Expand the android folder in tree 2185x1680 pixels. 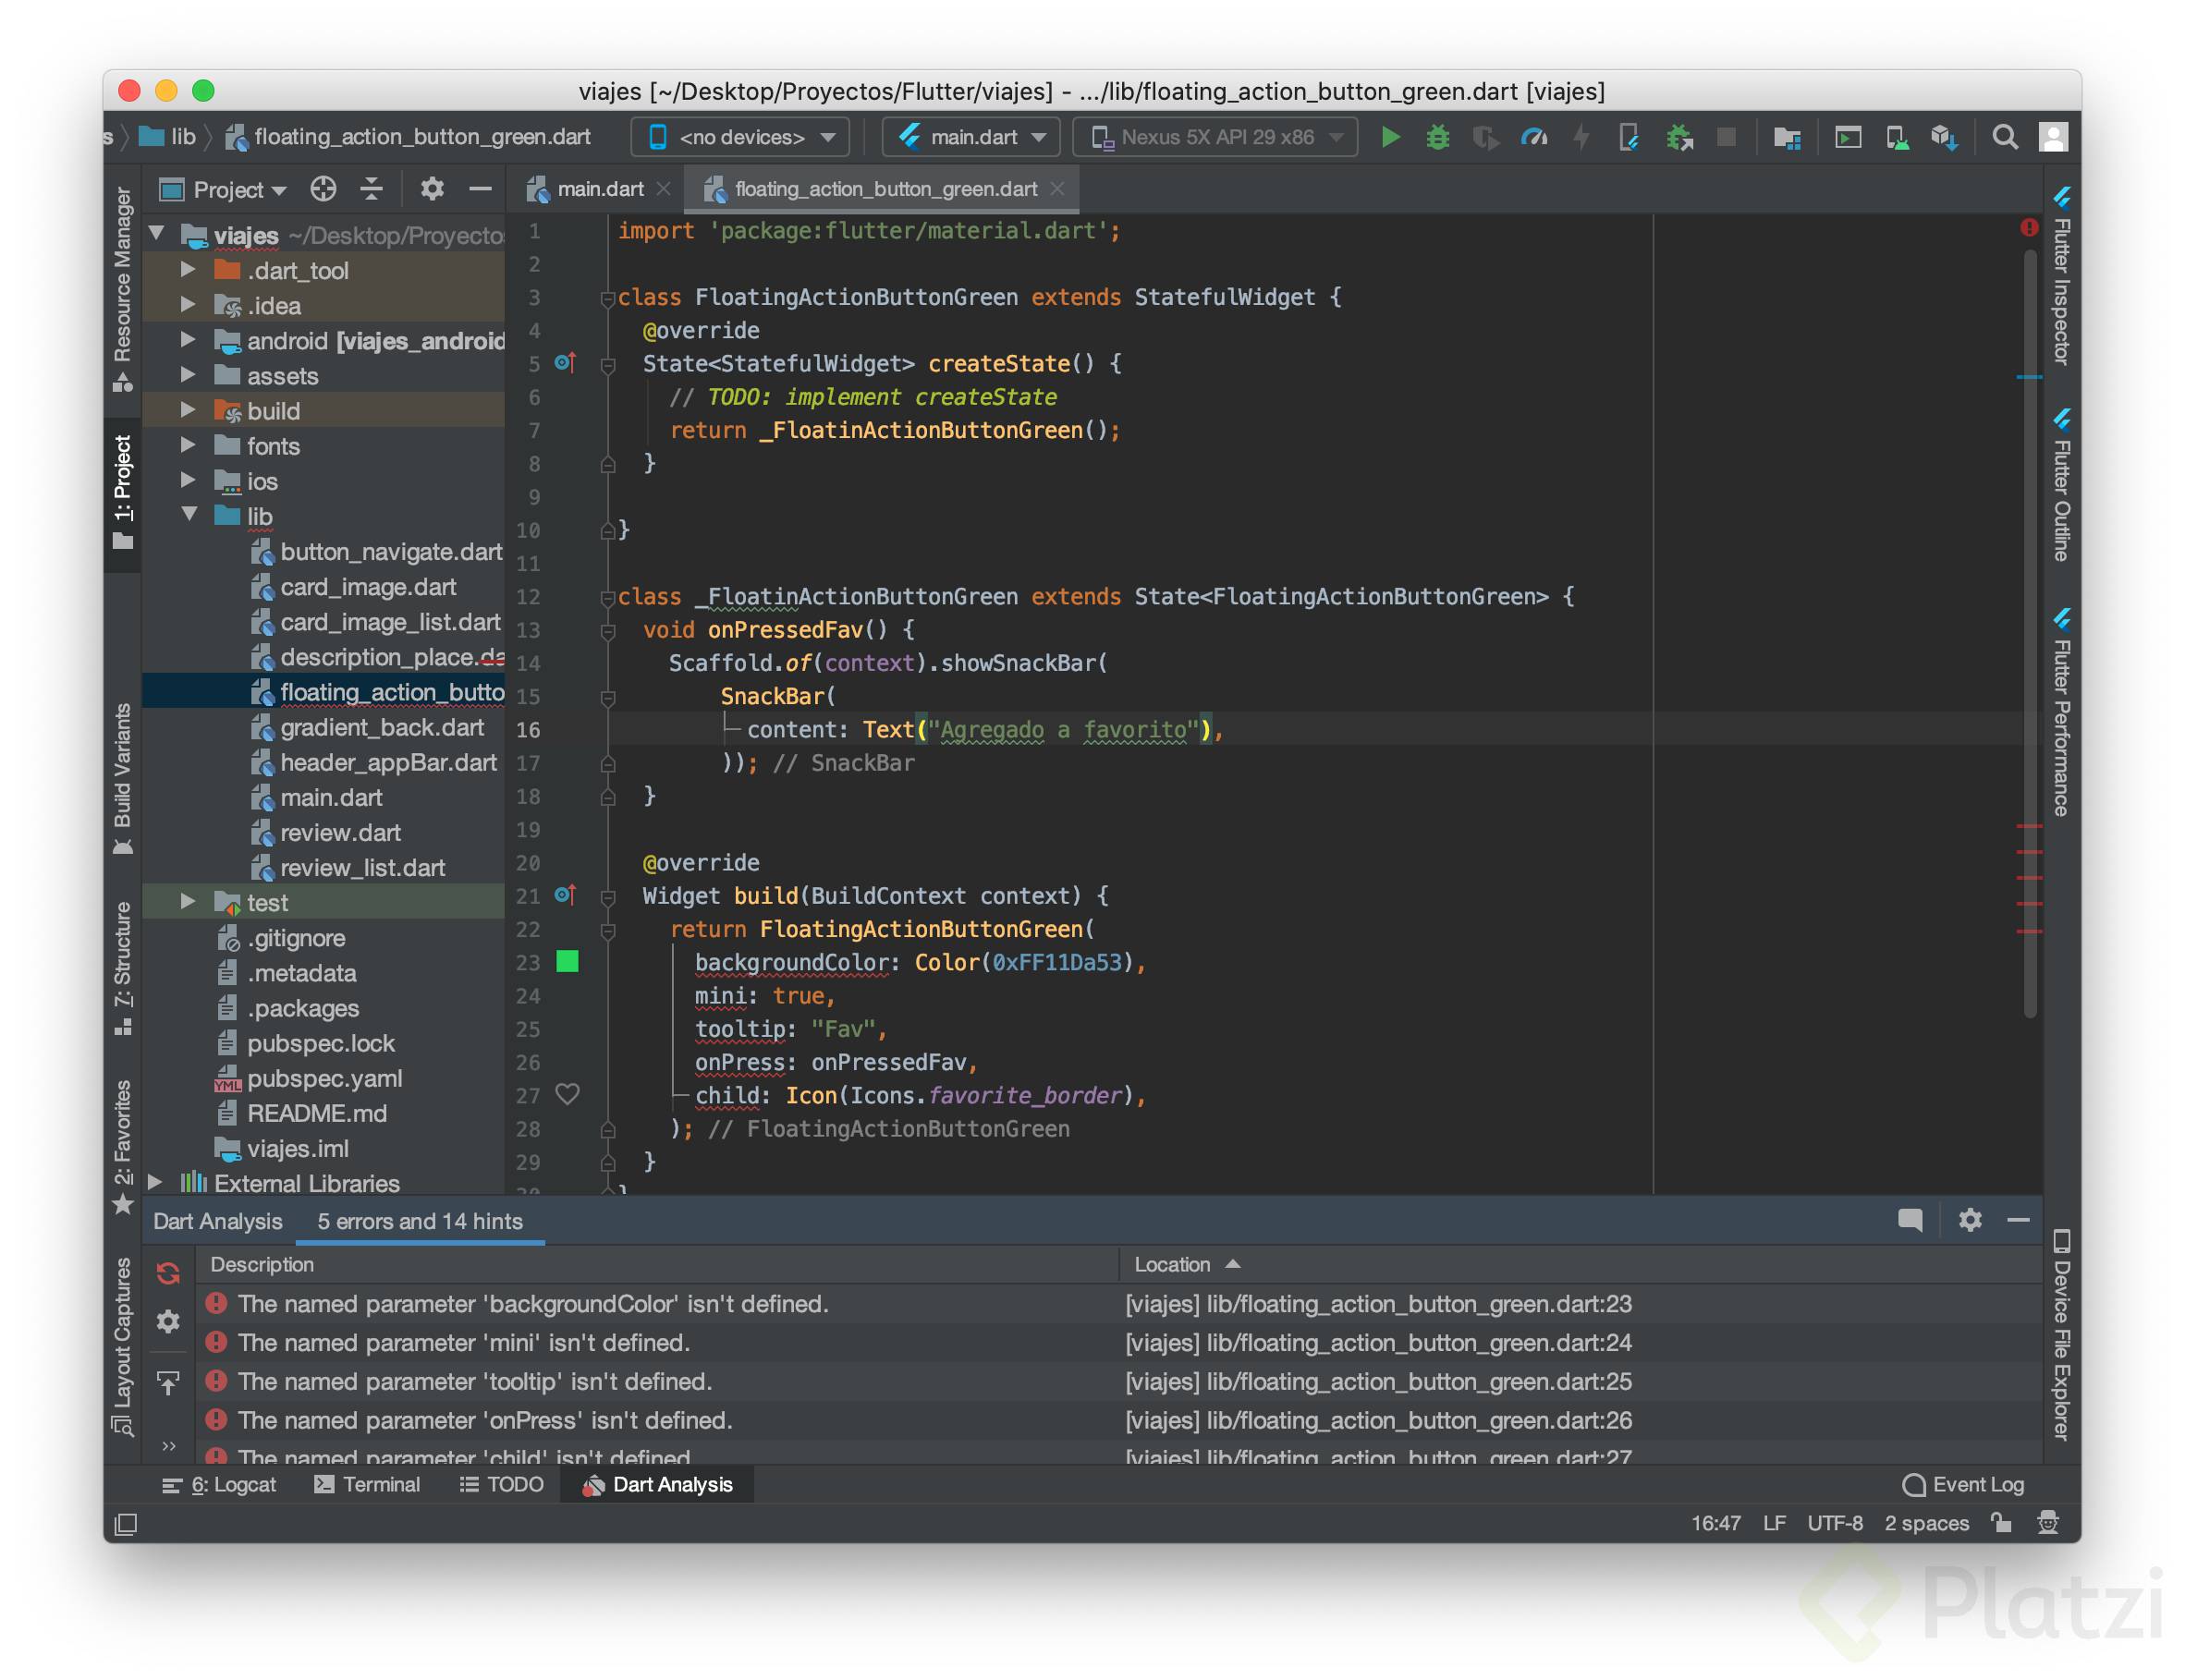pyautogui.click(x=187, y=340)
